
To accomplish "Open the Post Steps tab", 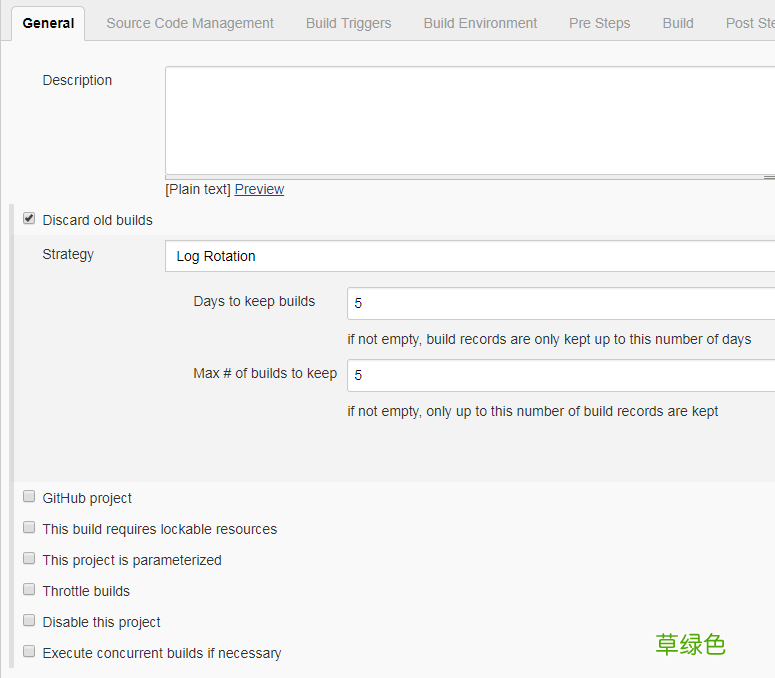I will [x=750, y=23].
